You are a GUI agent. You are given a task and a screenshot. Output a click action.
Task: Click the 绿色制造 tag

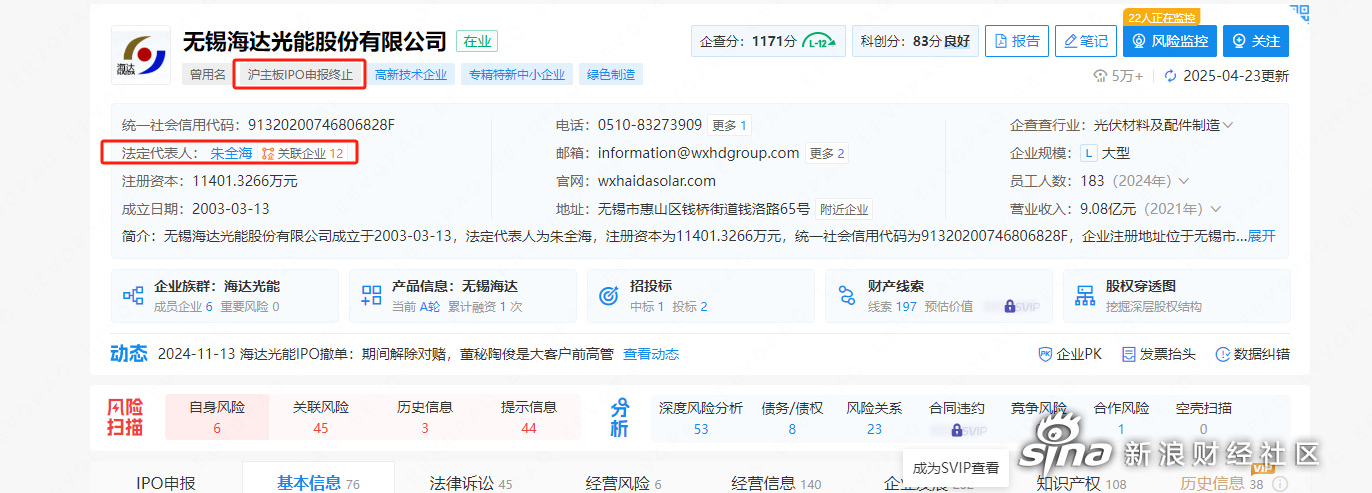(x=611, y=74)
